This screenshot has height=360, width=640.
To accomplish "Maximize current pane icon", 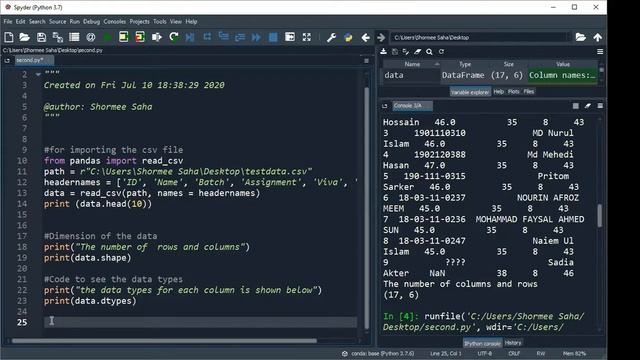I will [x=290, y=38].
